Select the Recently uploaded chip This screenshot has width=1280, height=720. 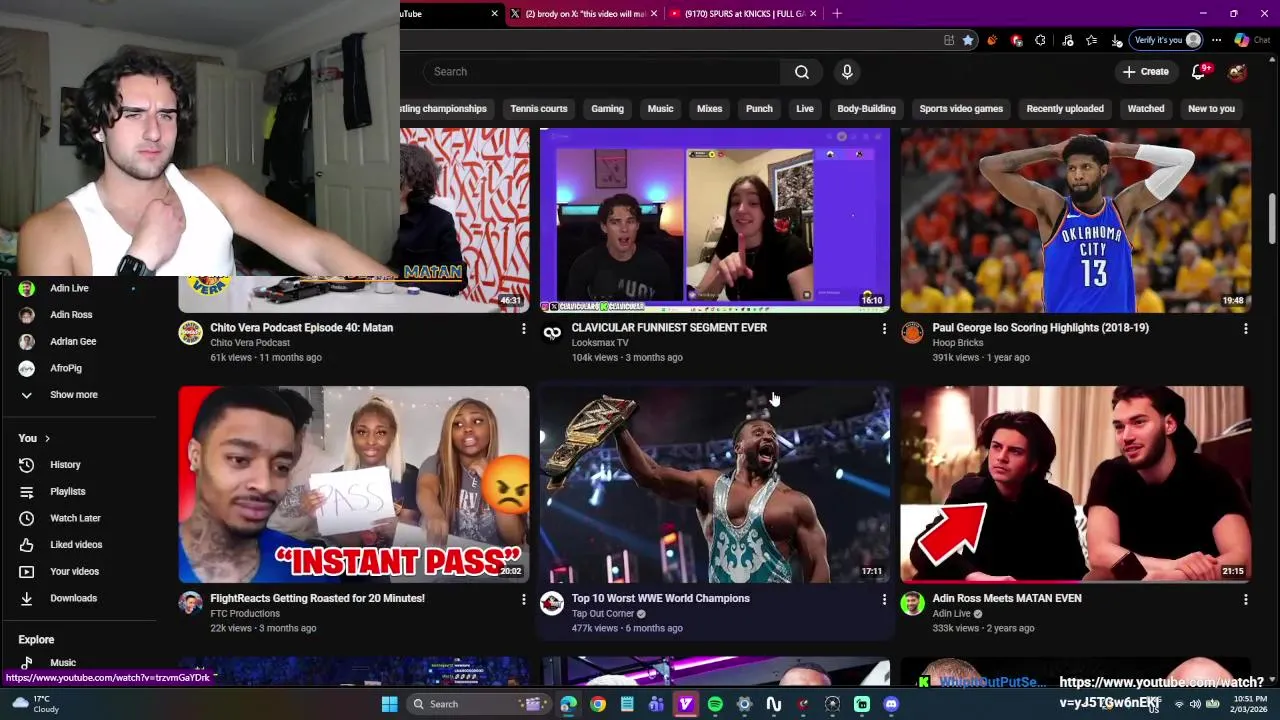pos(1065,109)
